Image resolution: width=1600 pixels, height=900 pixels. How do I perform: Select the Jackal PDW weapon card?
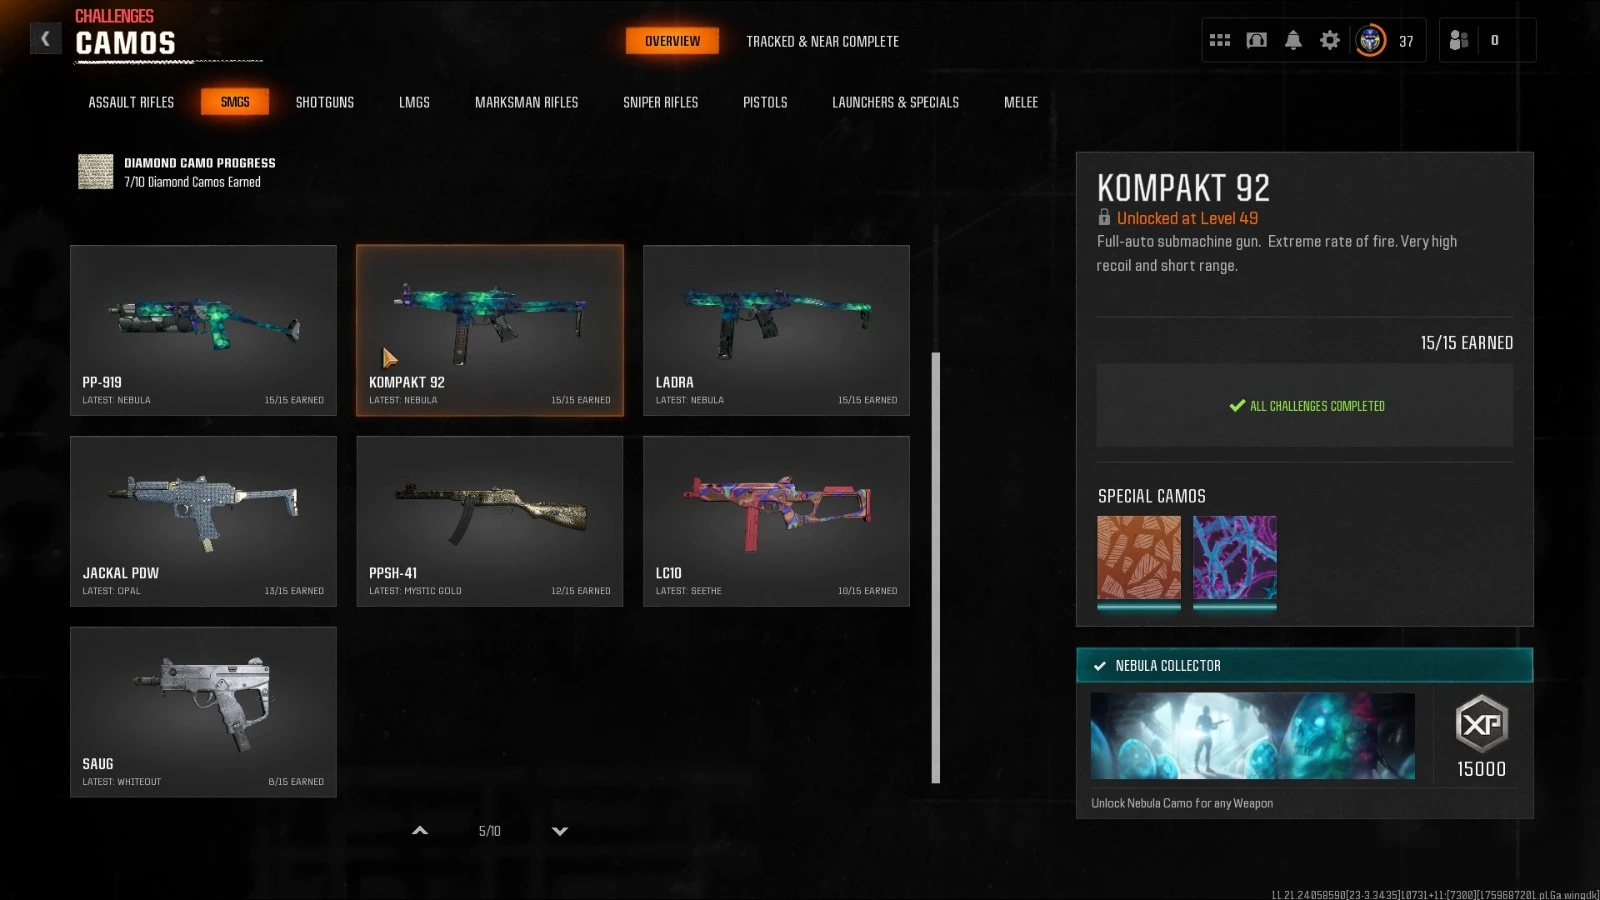(203, 521)
